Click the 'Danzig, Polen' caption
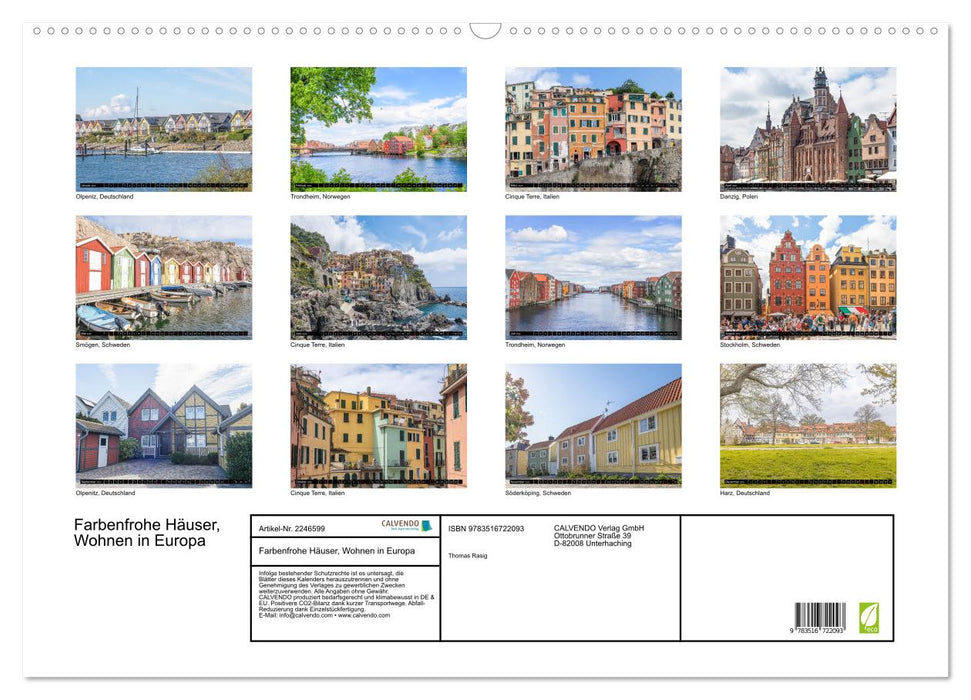This screenshot has height=700, width=971. 739,197
